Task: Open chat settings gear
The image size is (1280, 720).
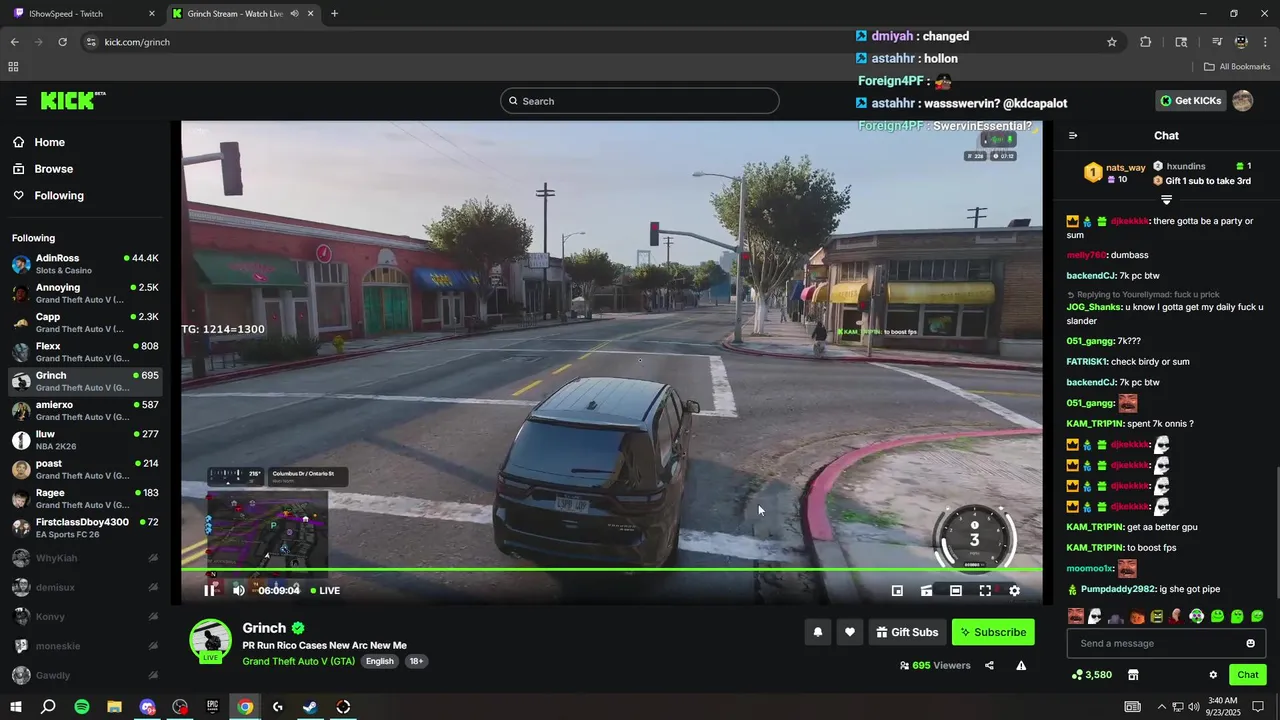Action: click(1213, 675)
